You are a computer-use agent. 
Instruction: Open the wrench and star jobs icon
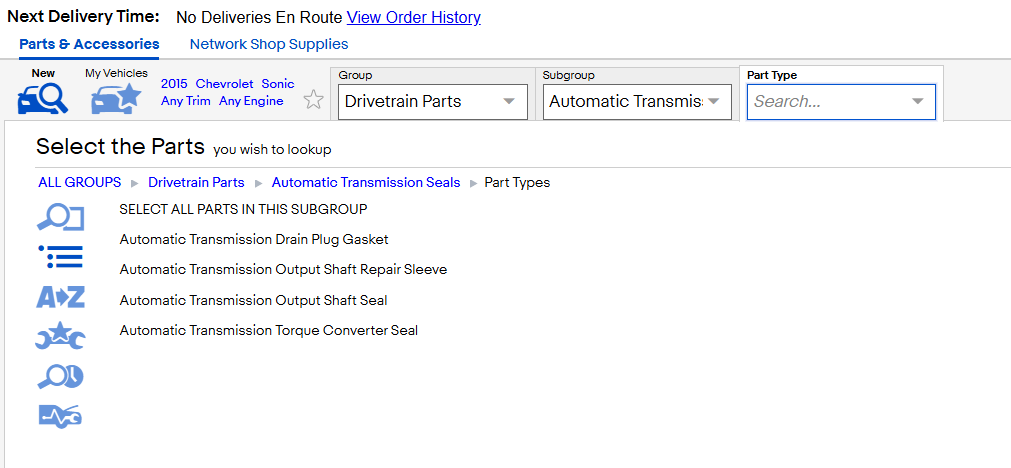pos(61,336)
